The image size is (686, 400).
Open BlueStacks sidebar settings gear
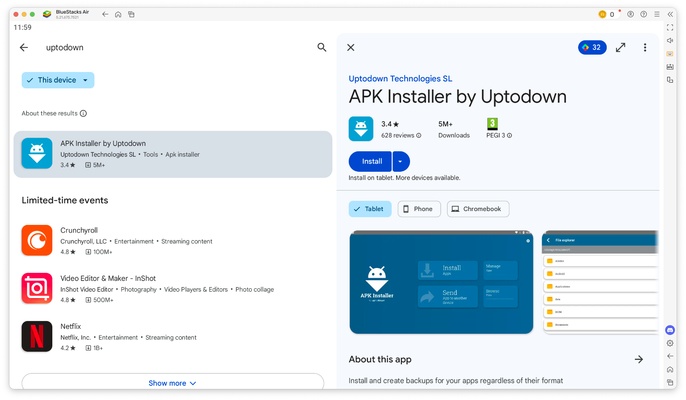click(x=670, y=343)
